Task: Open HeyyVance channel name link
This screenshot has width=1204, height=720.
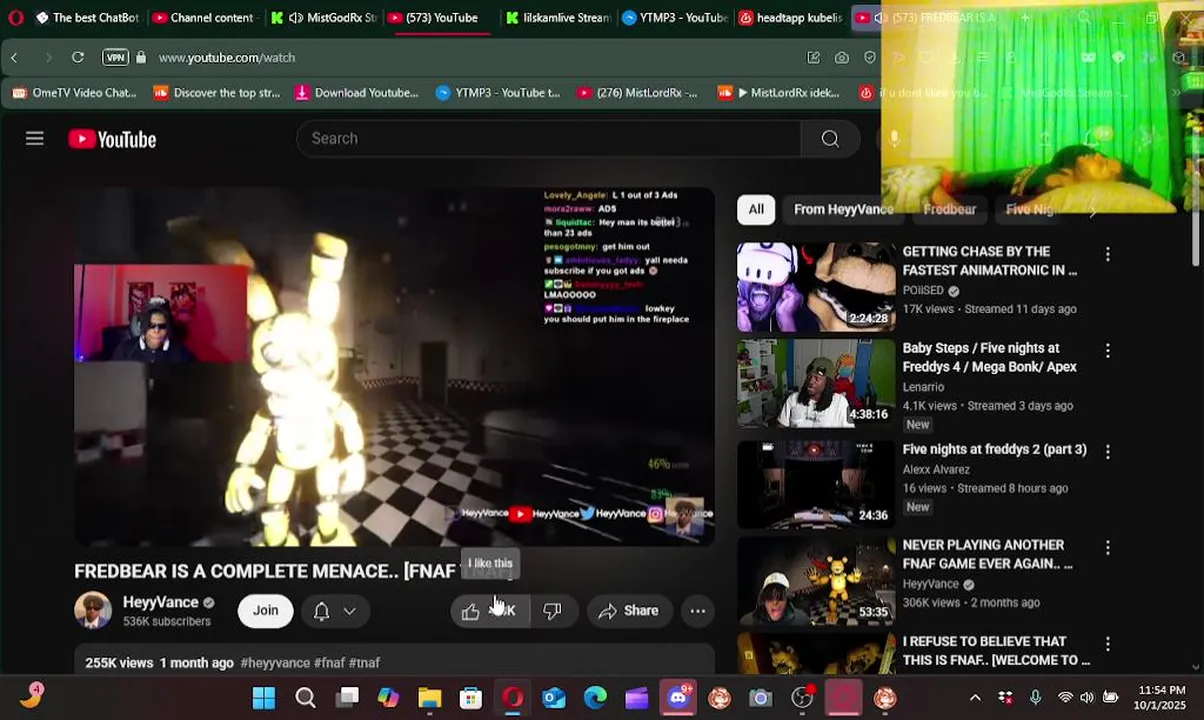Action: pyautogui.click(x=160, y=602)
